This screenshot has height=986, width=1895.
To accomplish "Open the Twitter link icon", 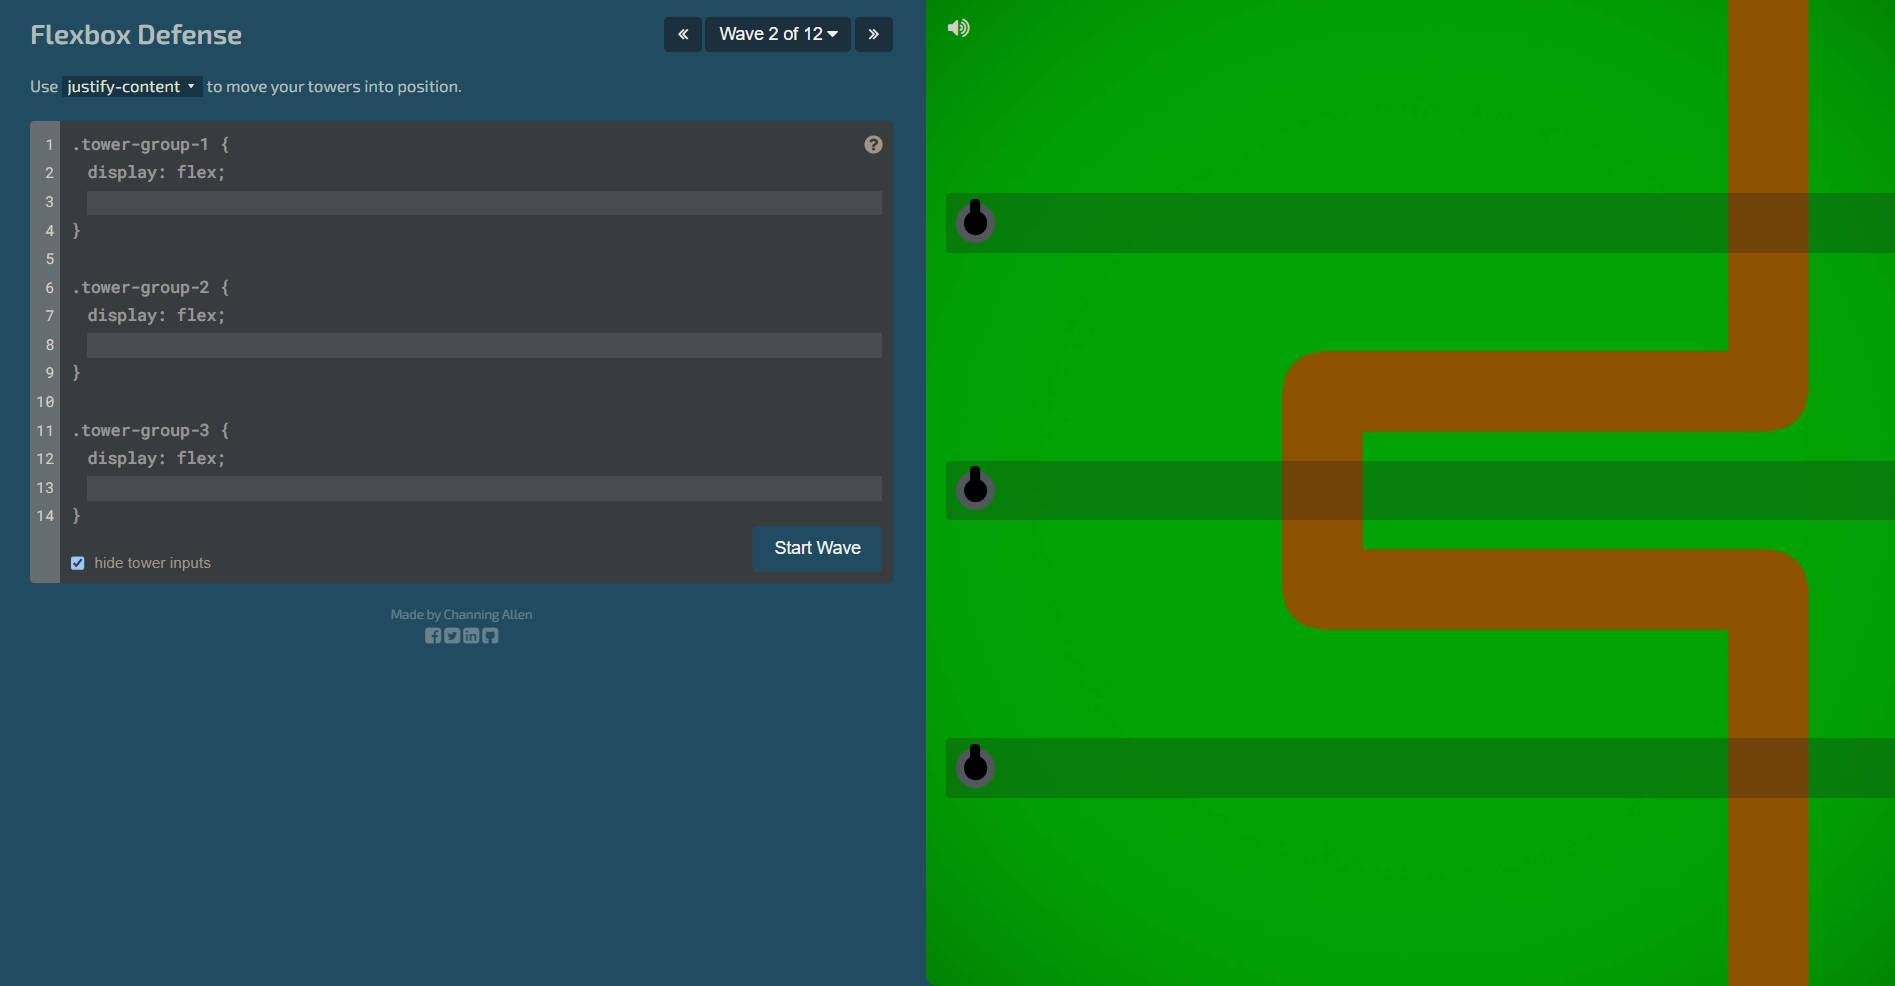I will click(452, 636).
